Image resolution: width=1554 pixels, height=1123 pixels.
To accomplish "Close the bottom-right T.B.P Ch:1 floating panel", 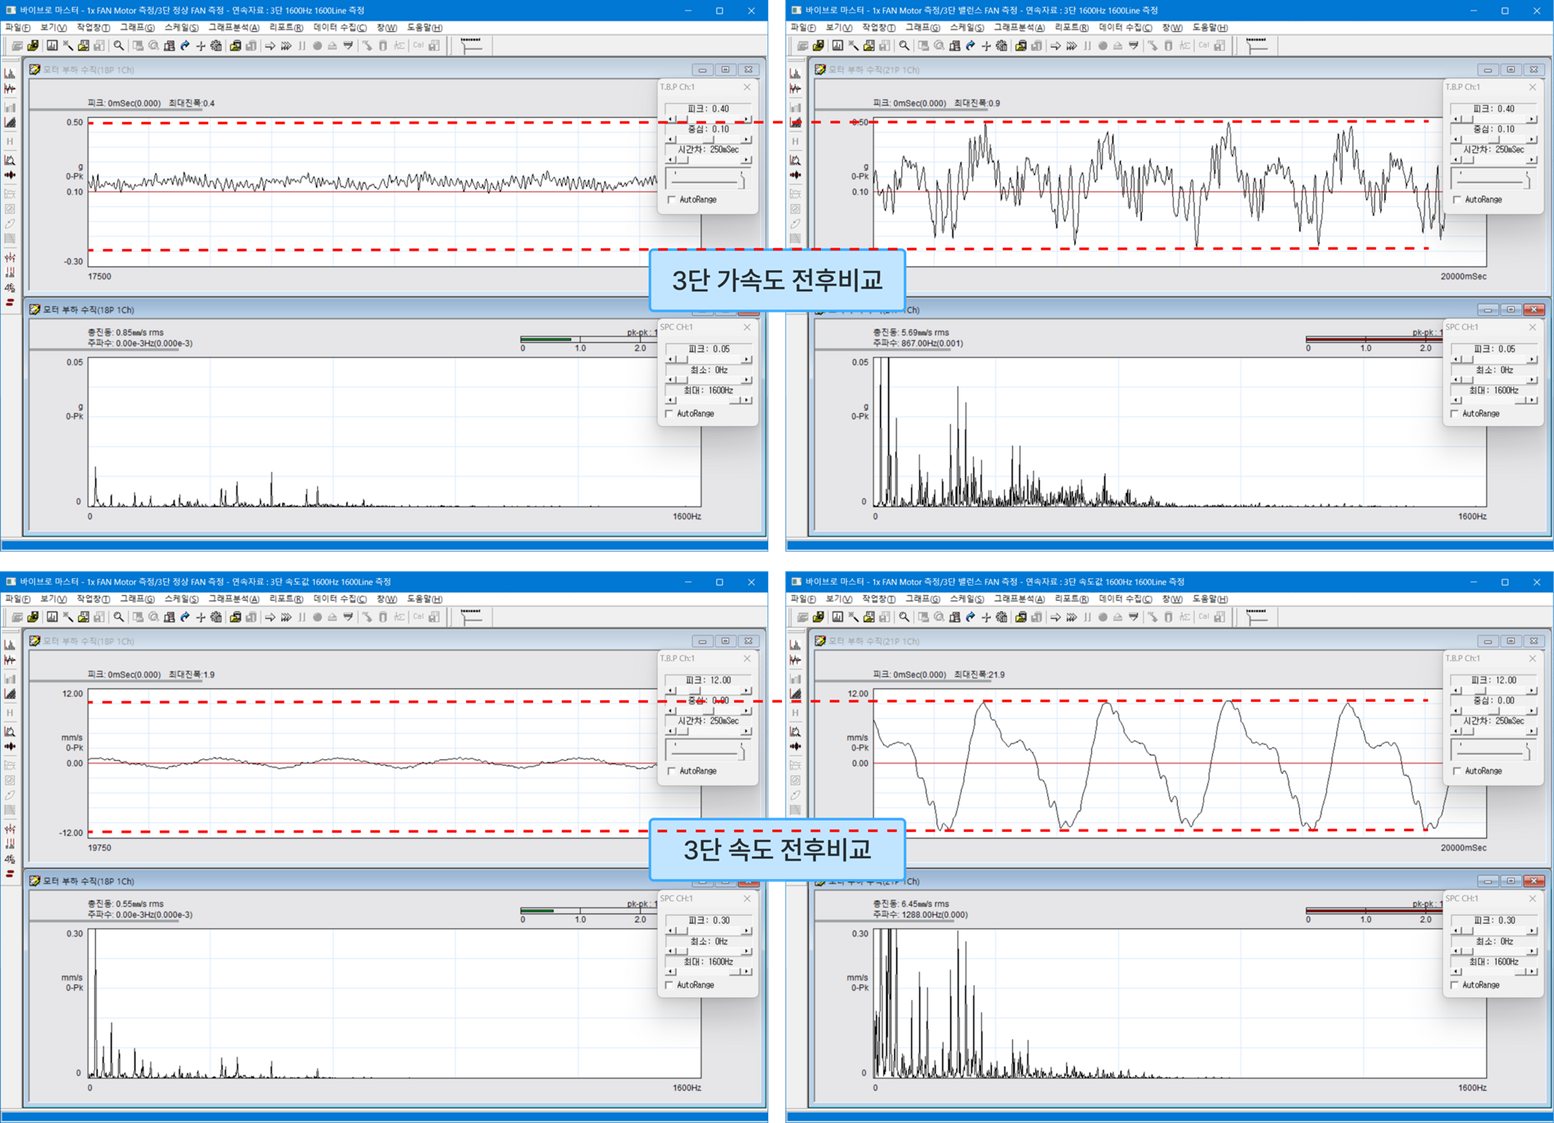I will click(x=1532, y=658).
